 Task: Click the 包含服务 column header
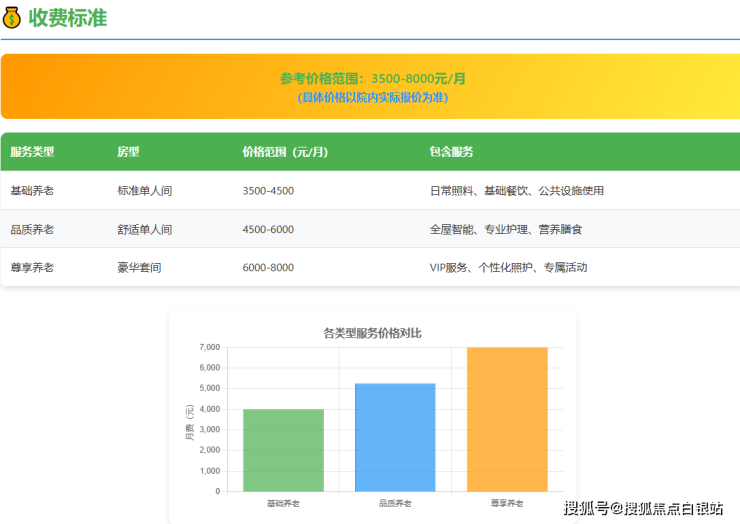point(451,152)
